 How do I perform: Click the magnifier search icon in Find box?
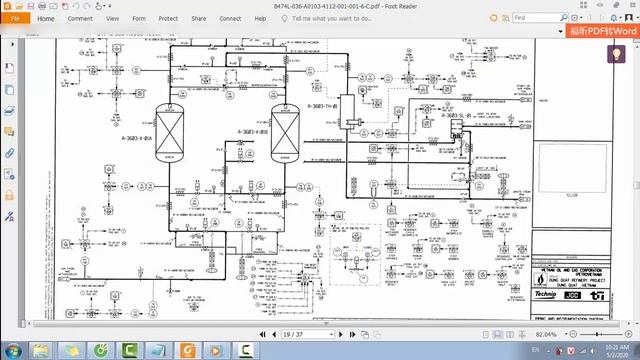564,18
